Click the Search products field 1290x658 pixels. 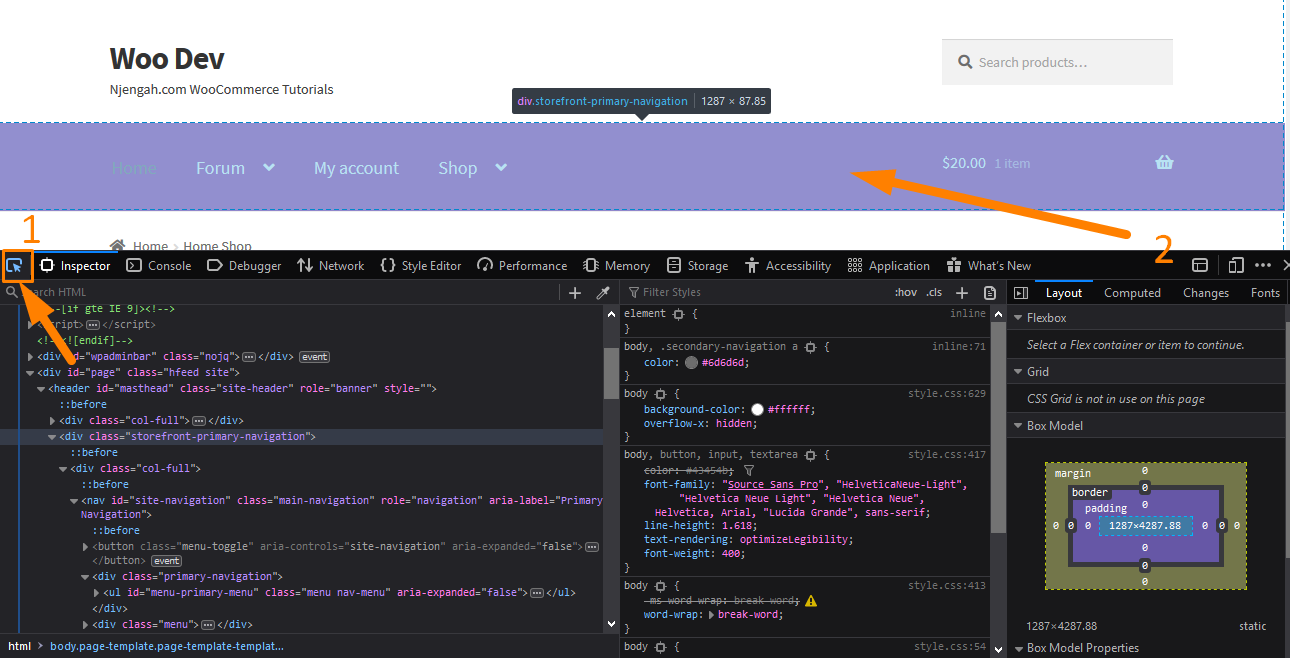click(x=1057, y=62)
